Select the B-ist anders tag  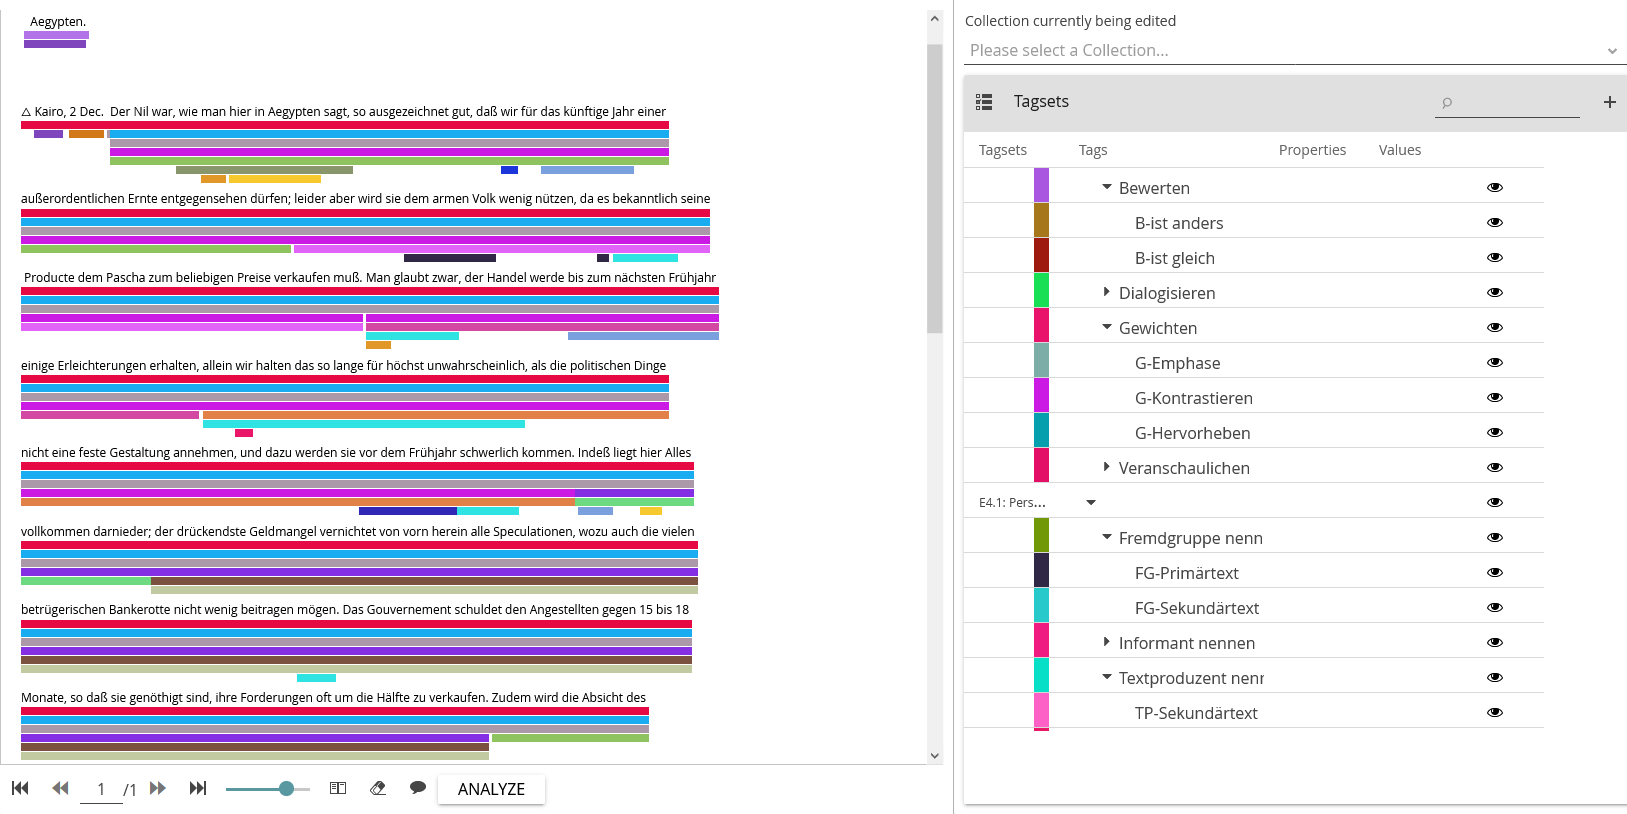coord(1178,223)
